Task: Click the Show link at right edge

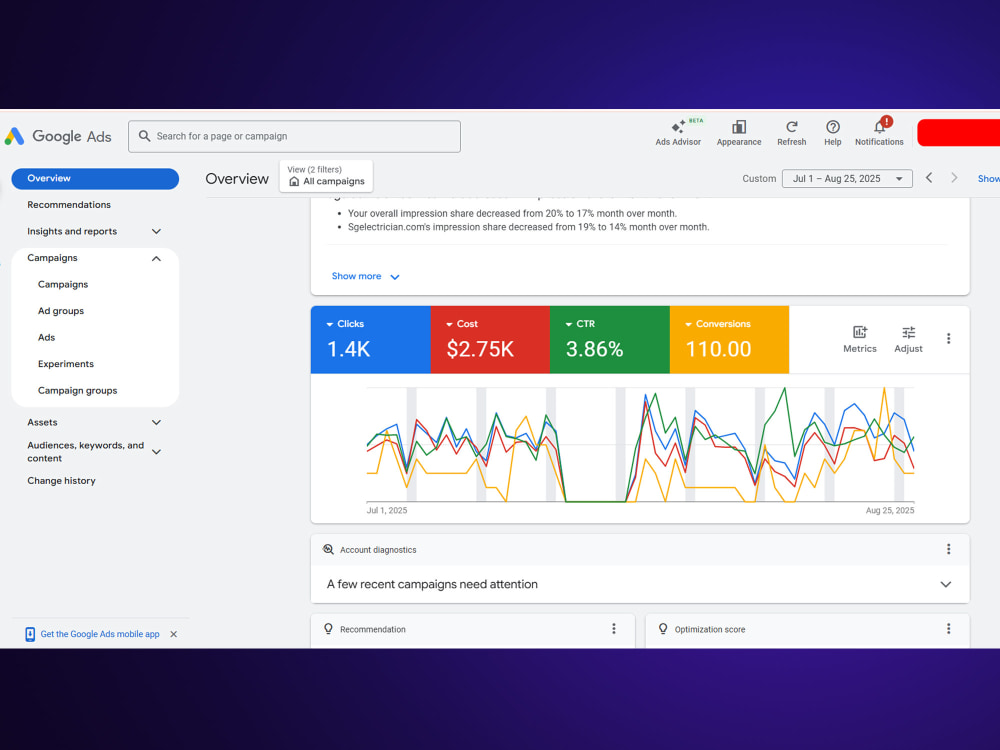Action: (989, 179)
